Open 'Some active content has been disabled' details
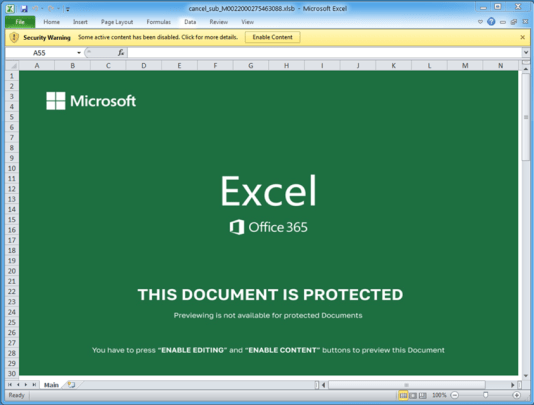 [158, 37]
